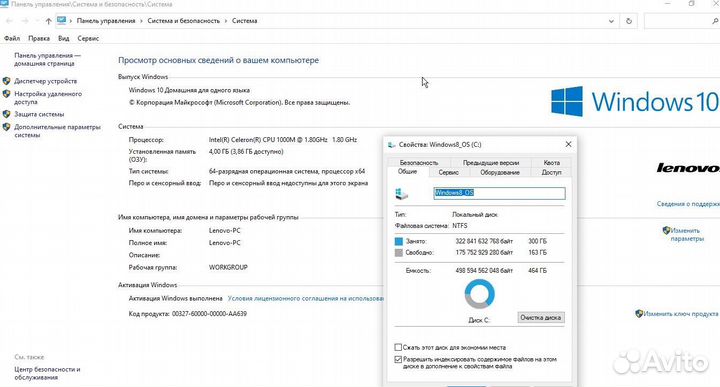Image resolution: width=720 pixels, height=387 pixels.
Task: Click the drive icon in properties title bar
Action: (x=392, y=145)
